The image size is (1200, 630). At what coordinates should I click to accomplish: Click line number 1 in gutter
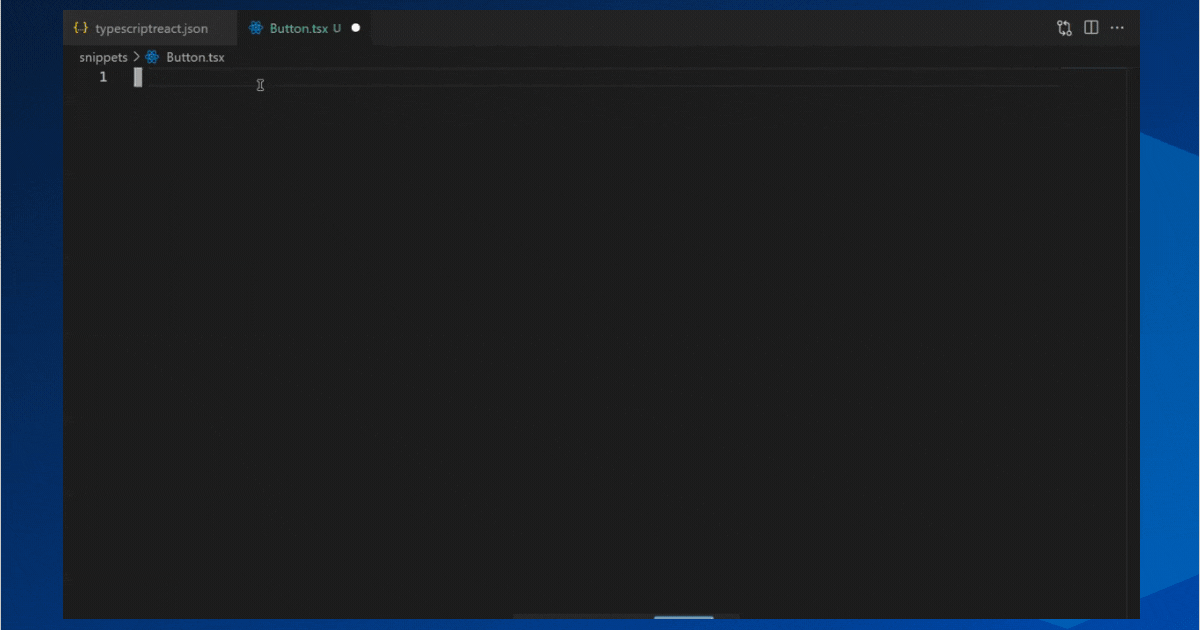coord(103,77)
